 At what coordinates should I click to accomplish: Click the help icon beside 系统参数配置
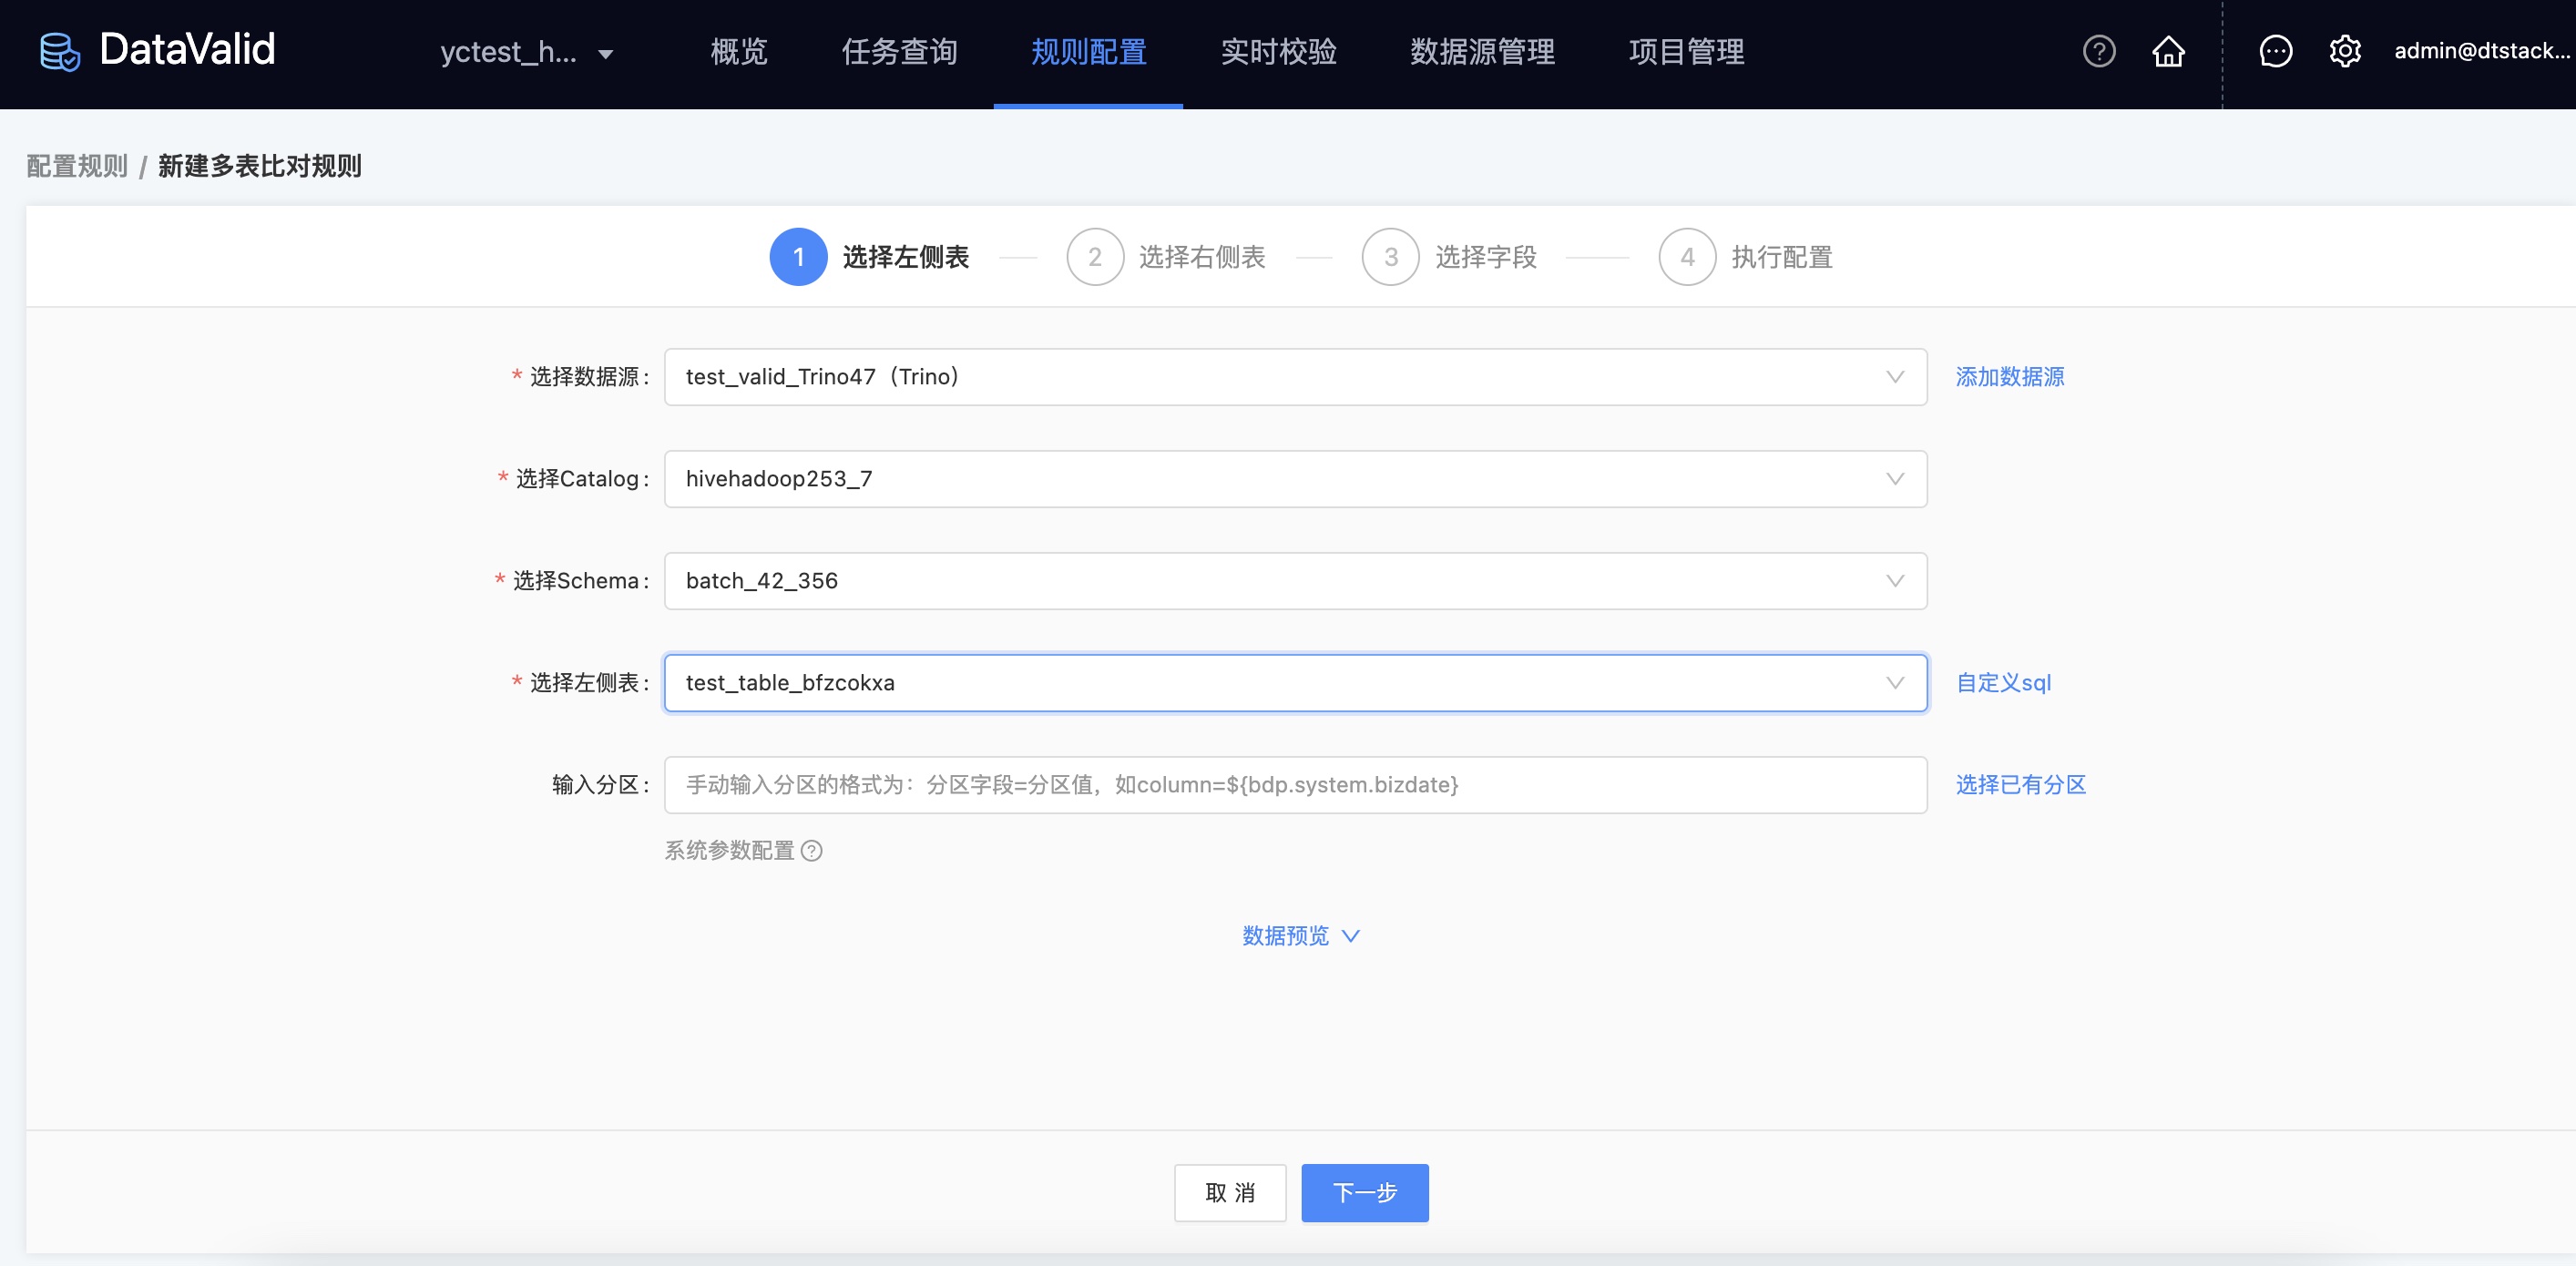[x=812, y=851]
